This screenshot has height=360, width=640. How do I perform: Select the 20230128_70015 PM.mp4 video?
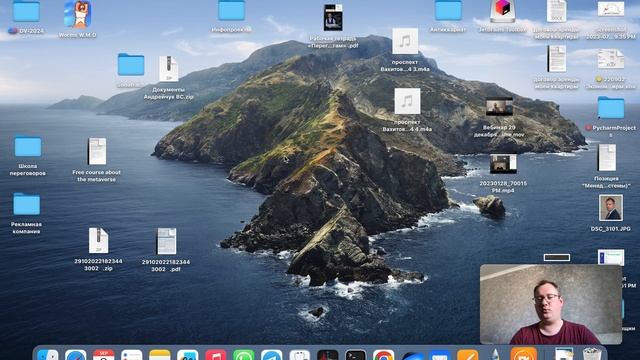point(503,164)
